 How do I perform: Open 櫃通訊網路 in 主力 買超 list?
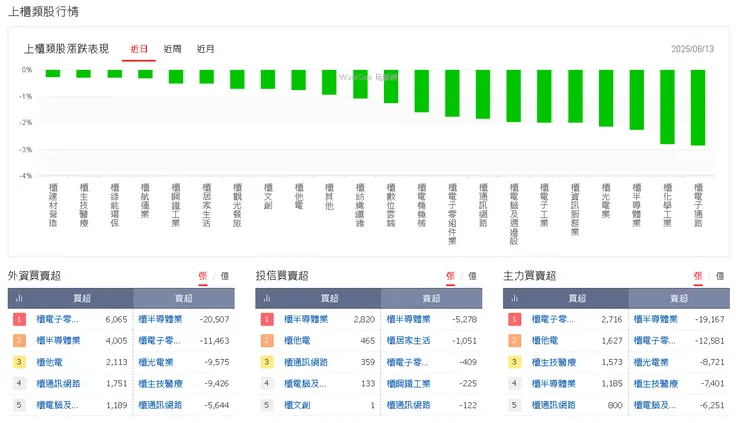(x=554, y=405)
